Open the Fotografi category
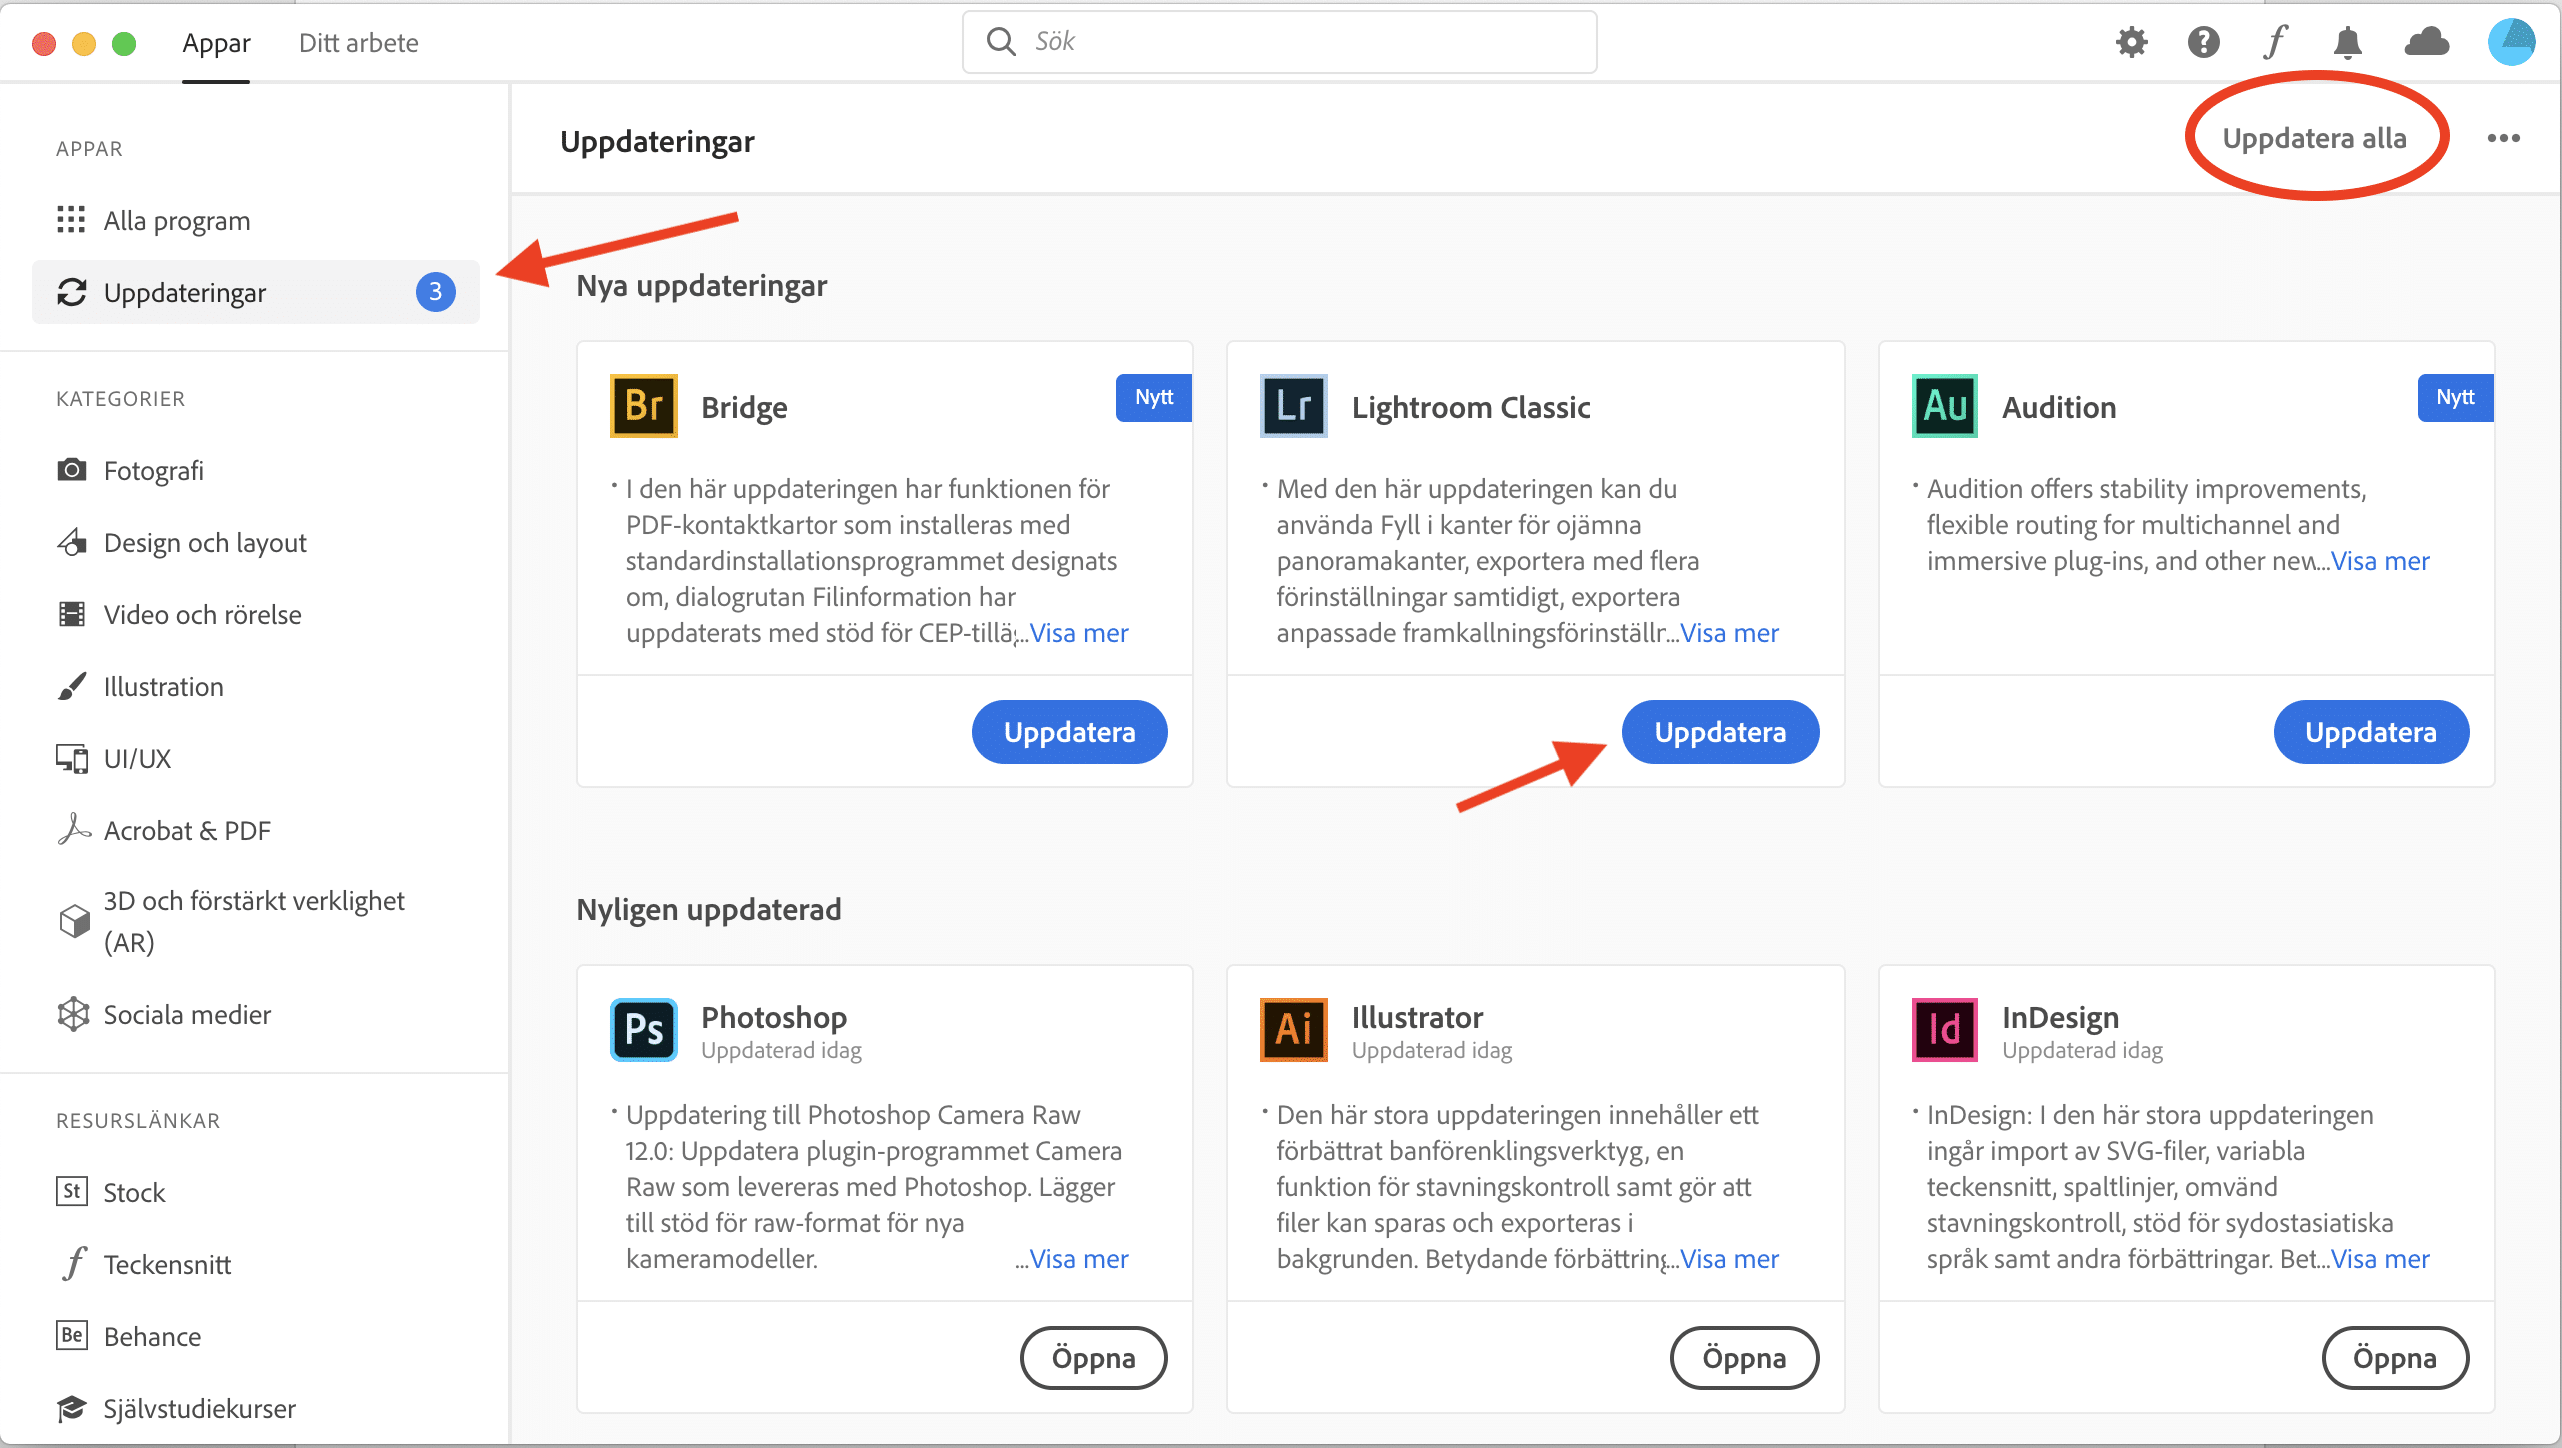The width and height of the screenshot is (2562, 1448). pos(256,470)
